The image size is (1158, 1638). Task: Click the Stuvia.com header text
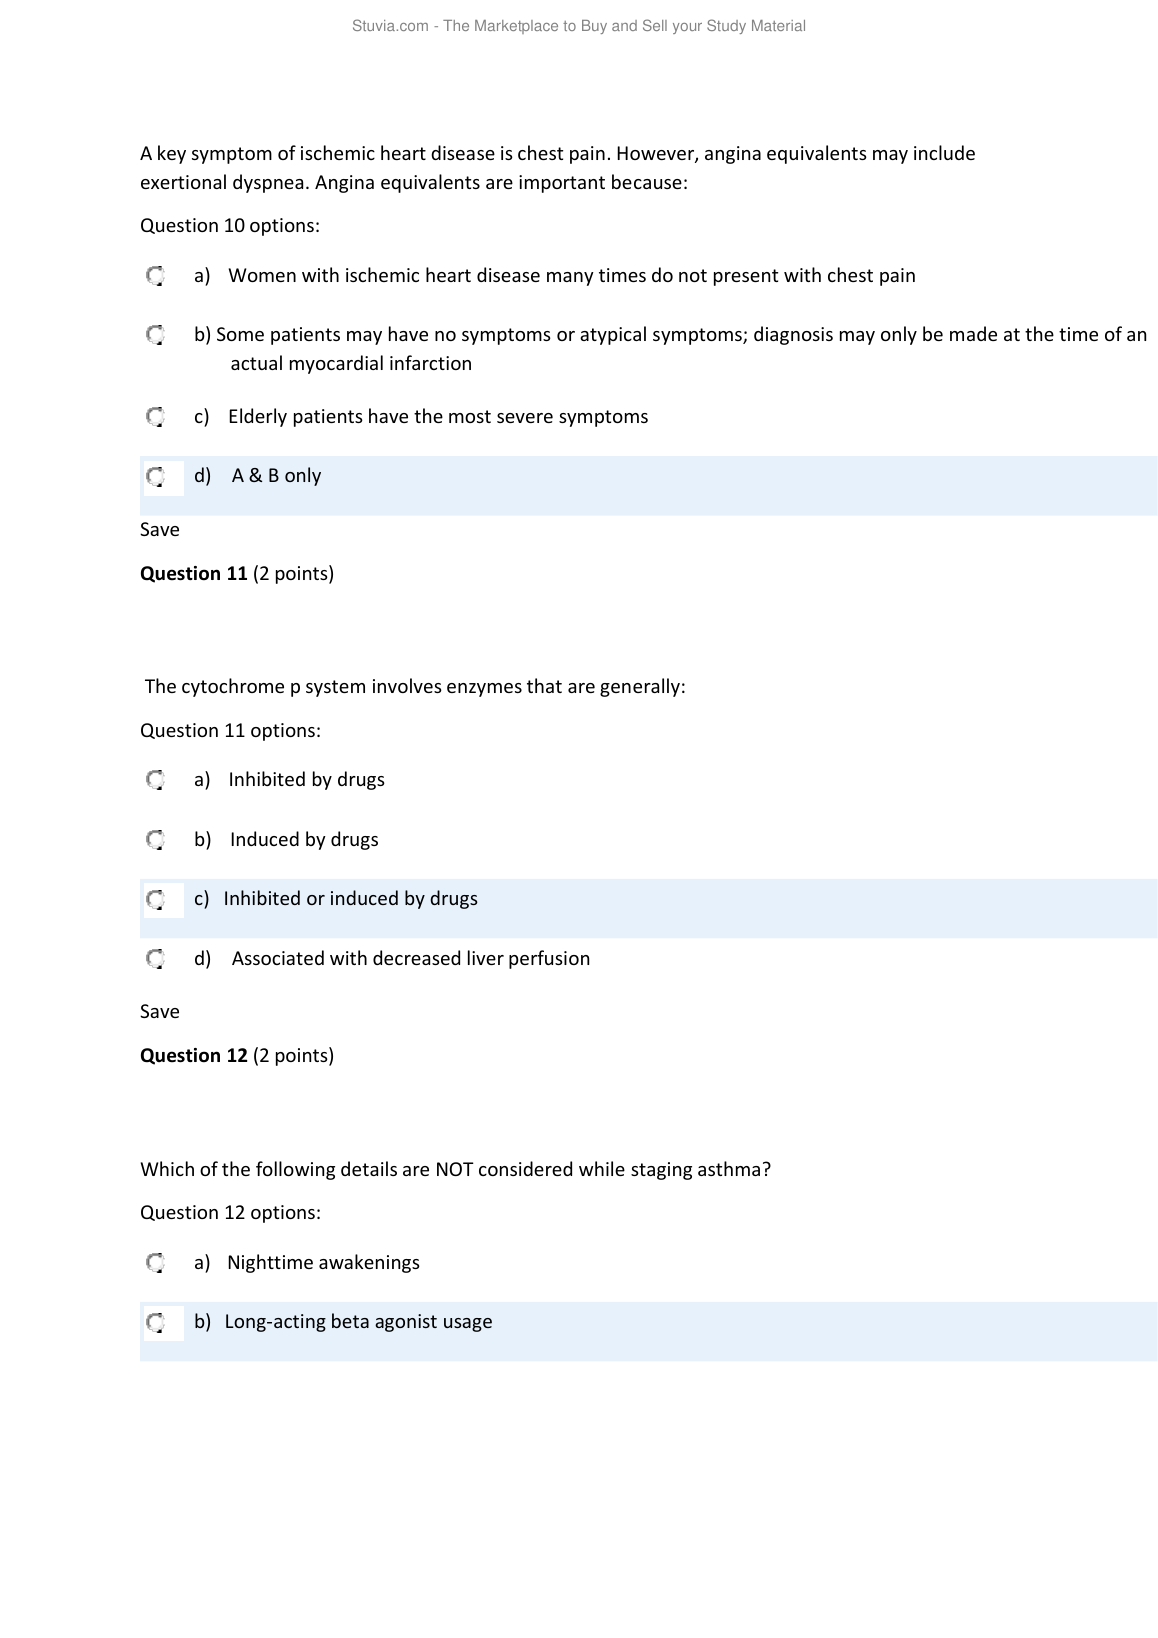578,26
